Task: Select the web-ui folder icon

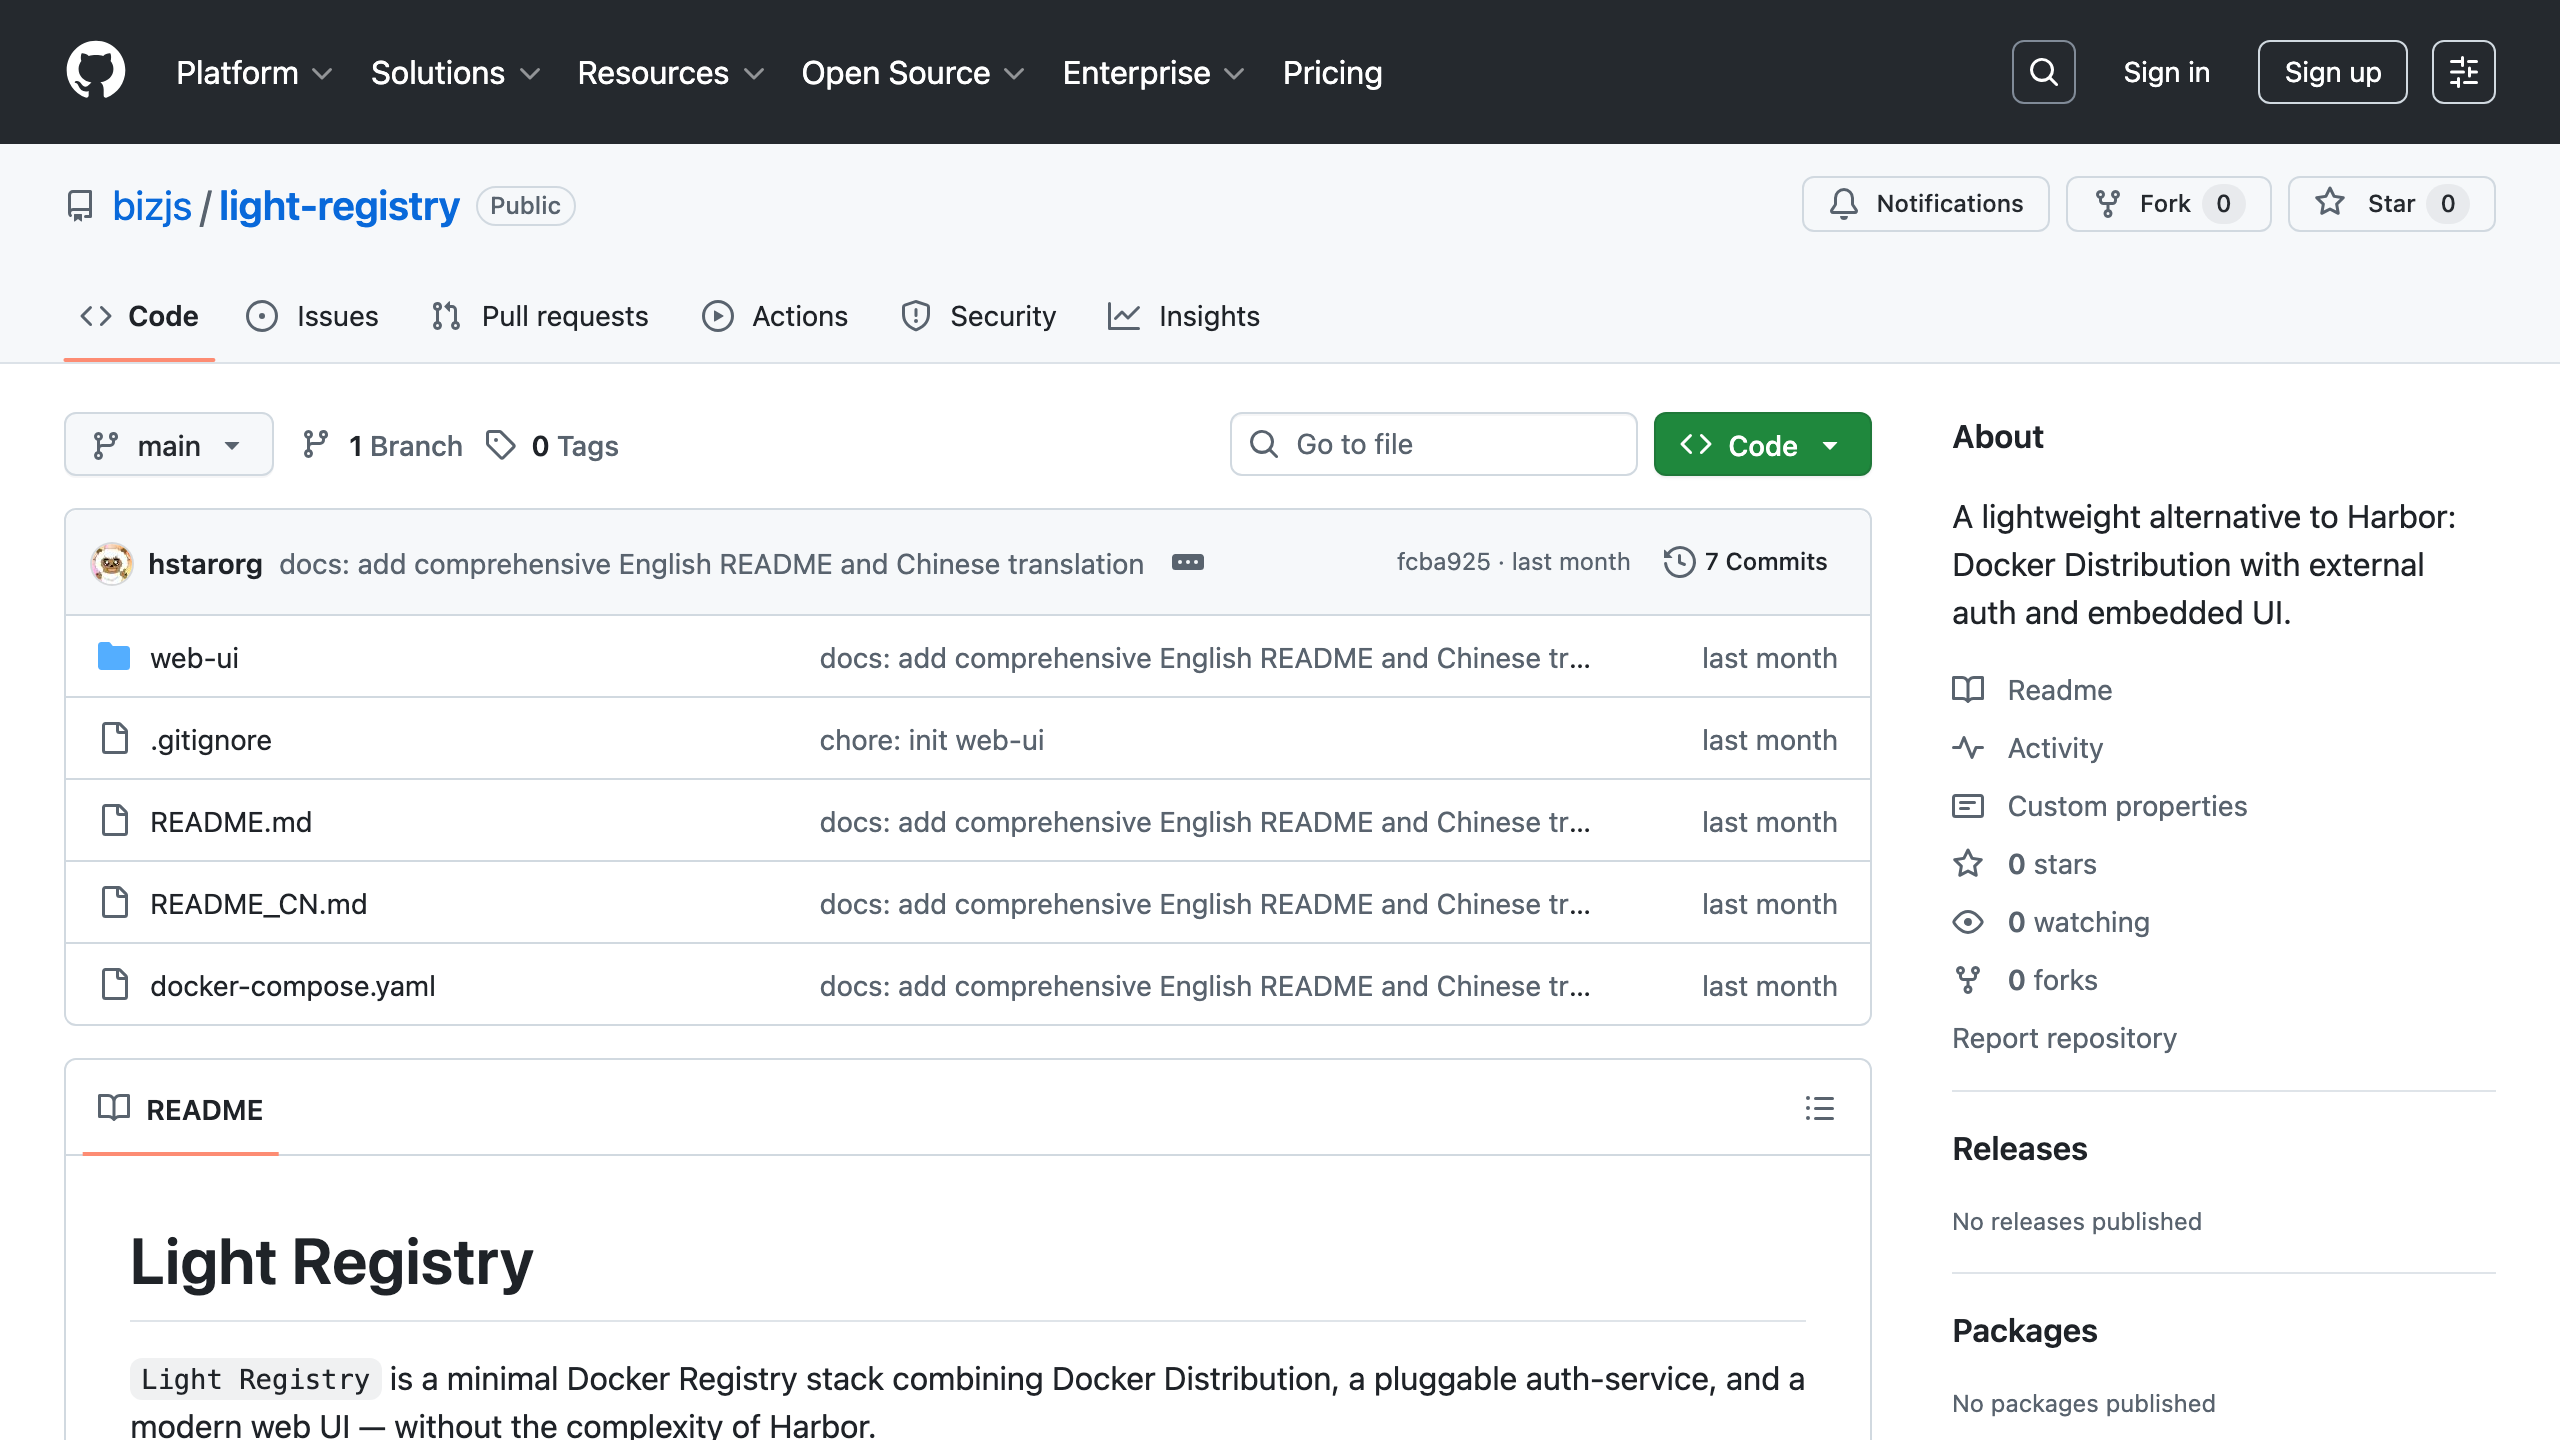Action: tap(114, 657)
